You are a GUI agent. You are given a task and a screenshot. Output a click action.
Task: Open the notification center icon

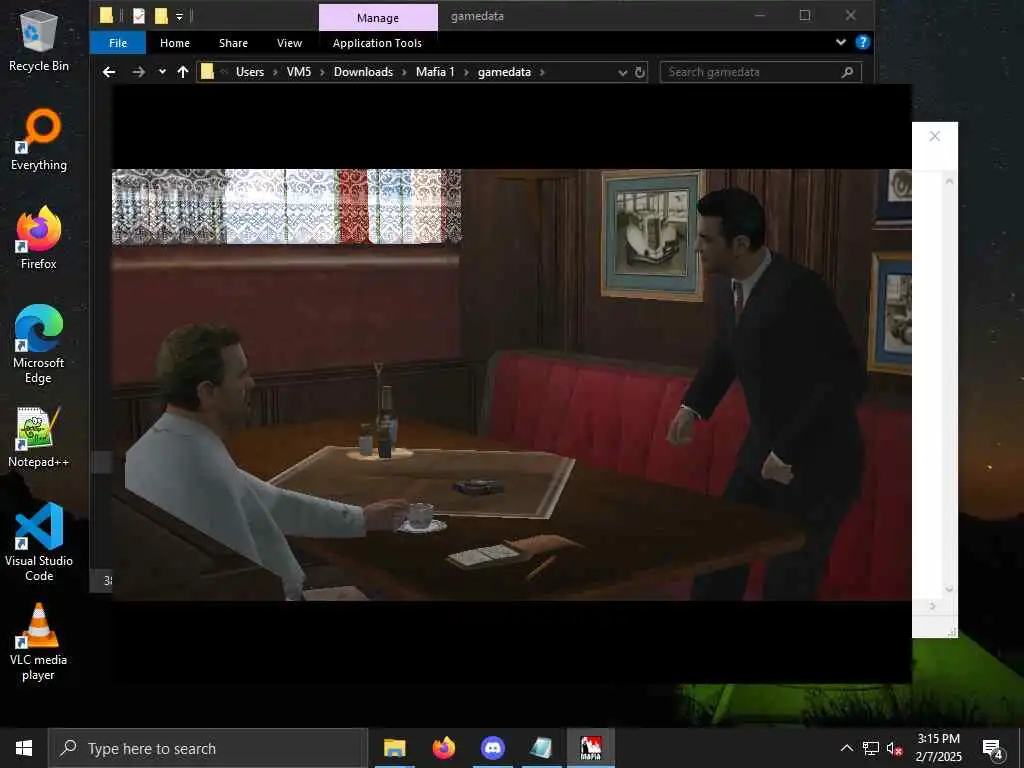pos(992,748)
